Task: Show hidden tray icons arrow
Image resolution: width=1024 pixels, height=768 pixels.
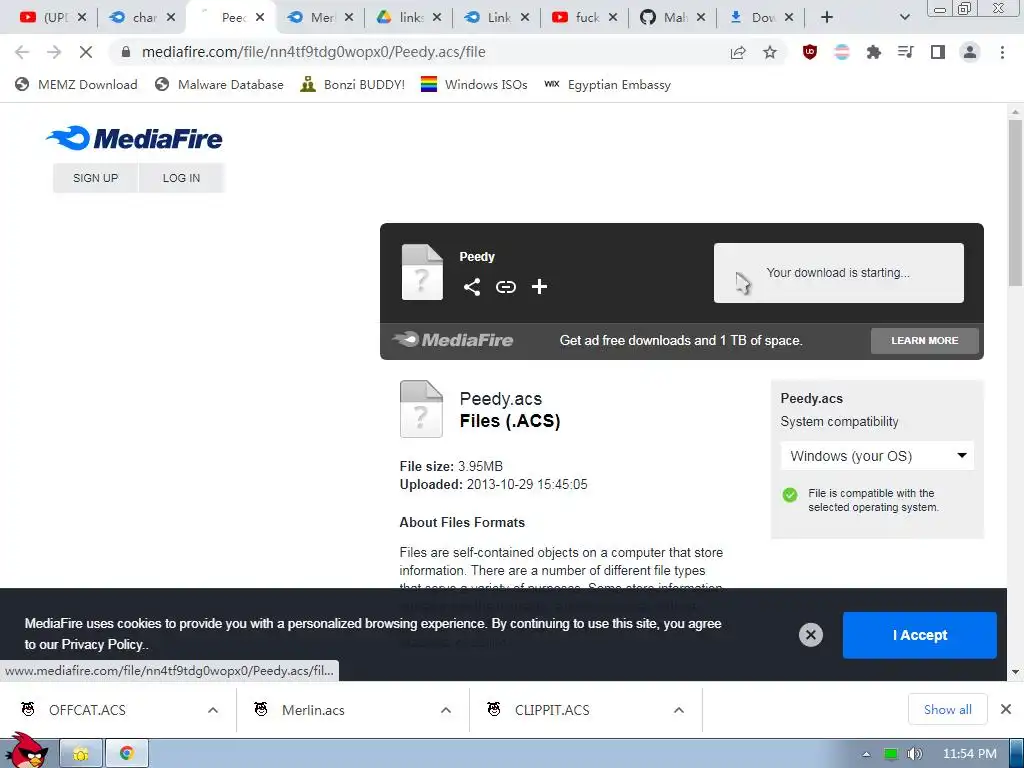Action: (866, 754)
